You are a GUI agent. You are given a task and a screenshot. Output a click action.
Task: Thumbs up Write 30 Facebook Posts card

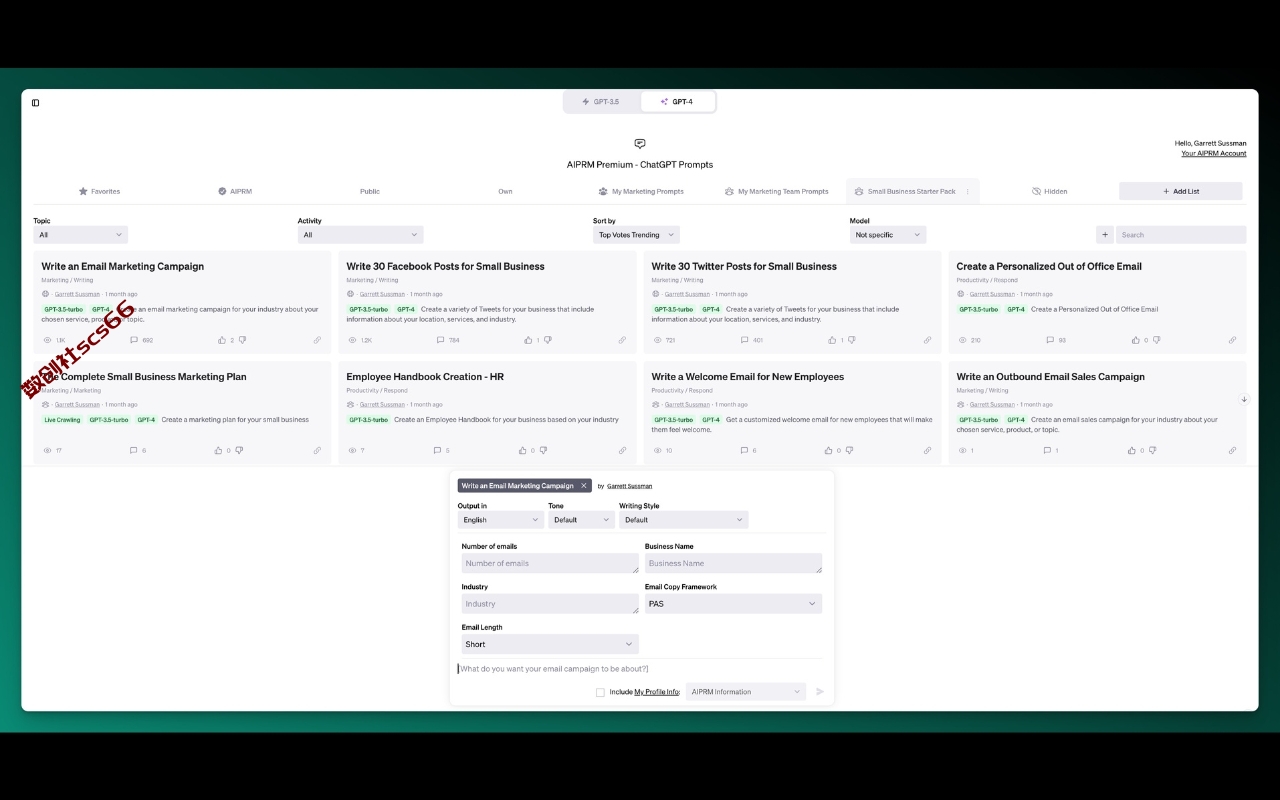(527, 340)
